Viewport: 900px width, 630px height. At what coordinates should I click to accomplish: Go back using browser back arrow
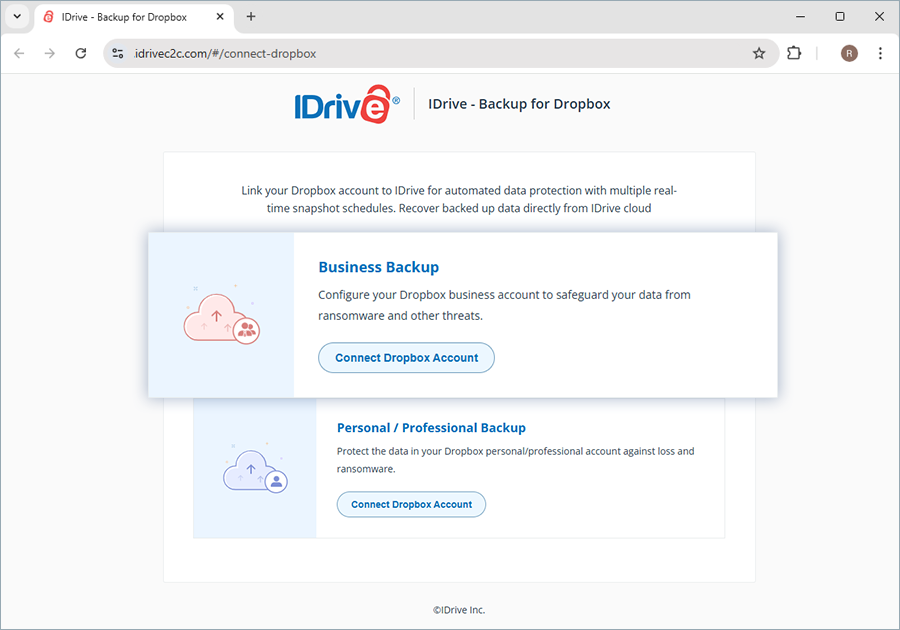pyautogui.click(x=20, y=53)
